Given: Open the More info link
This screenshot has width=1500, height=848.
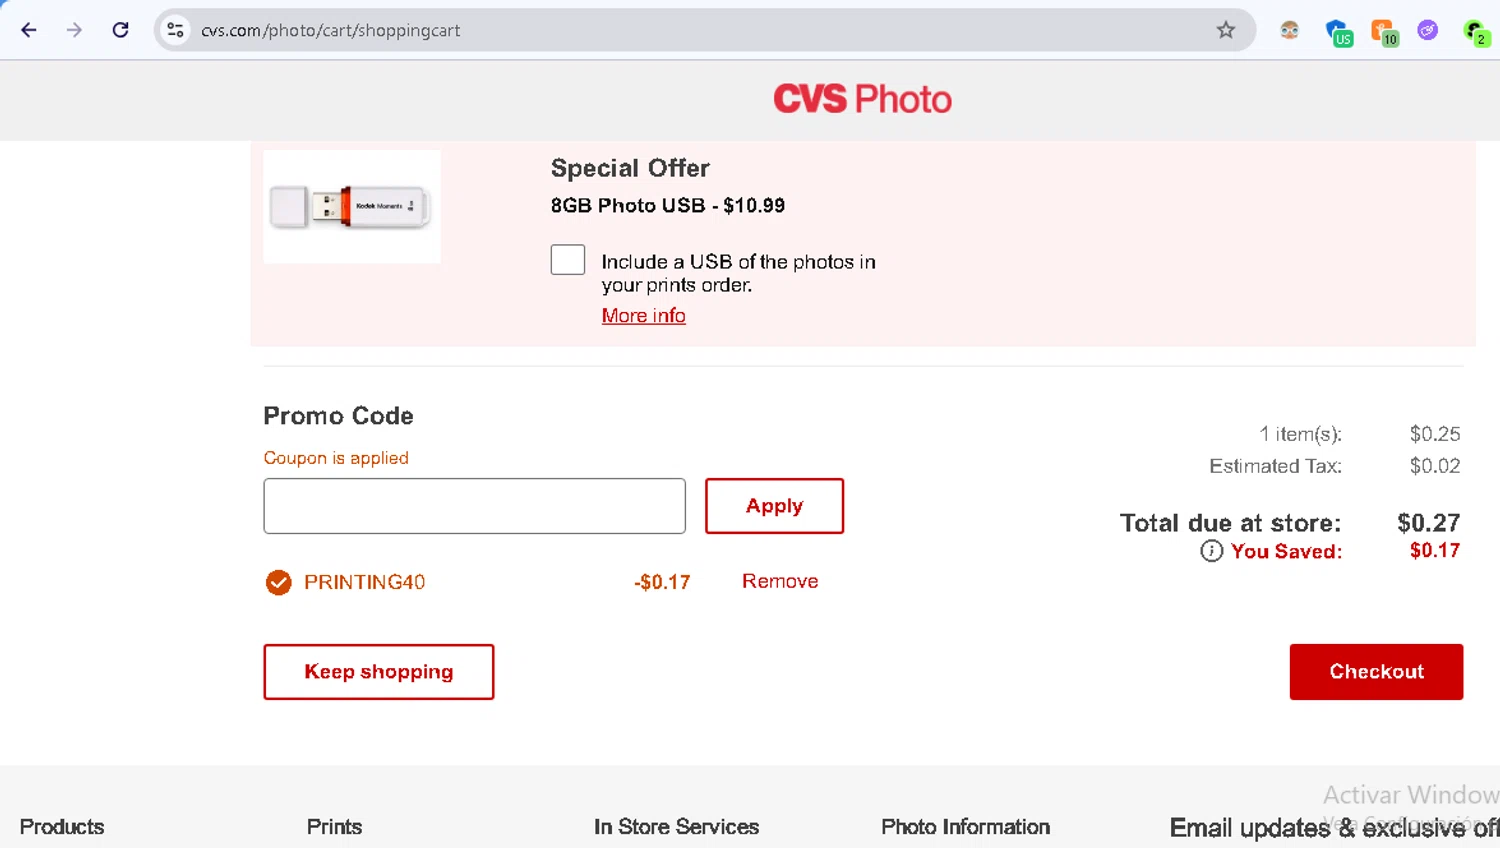Looking at the screenshot, I should (643, 316).
